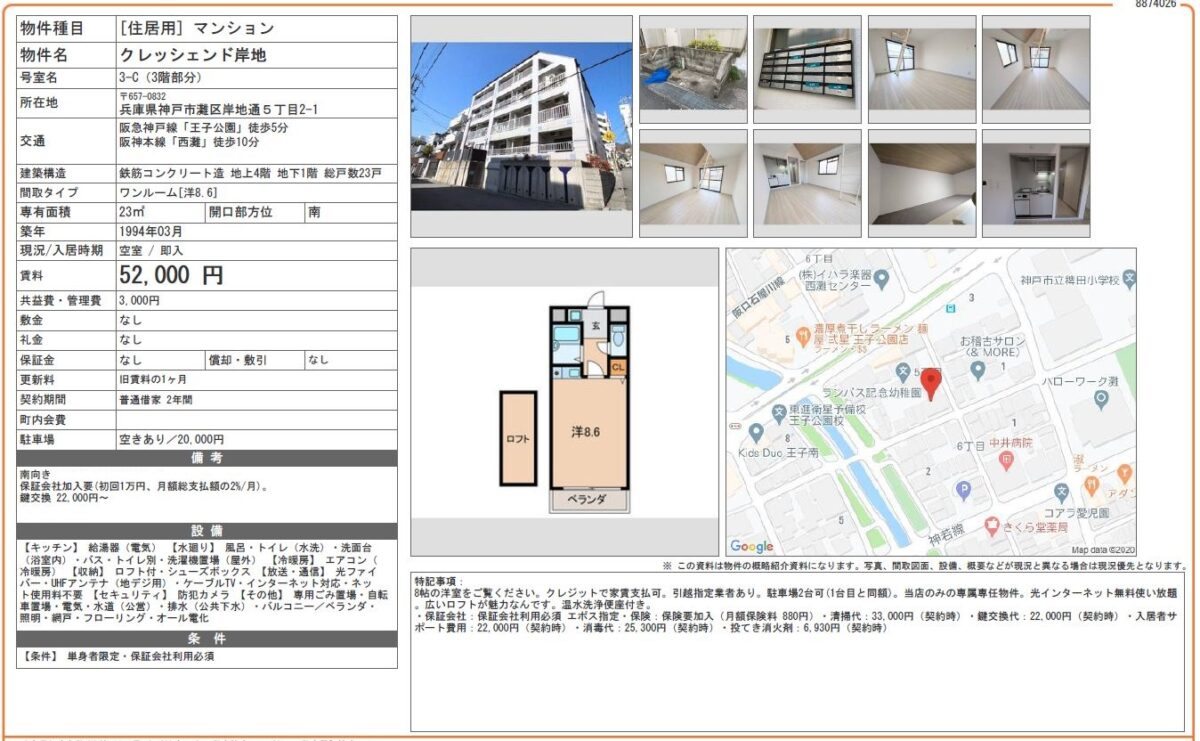Image resolution: width=1200 pixels, height=741 pixels.
Task: Click the ベランダ area on floor plan
Action: (589, 499)
